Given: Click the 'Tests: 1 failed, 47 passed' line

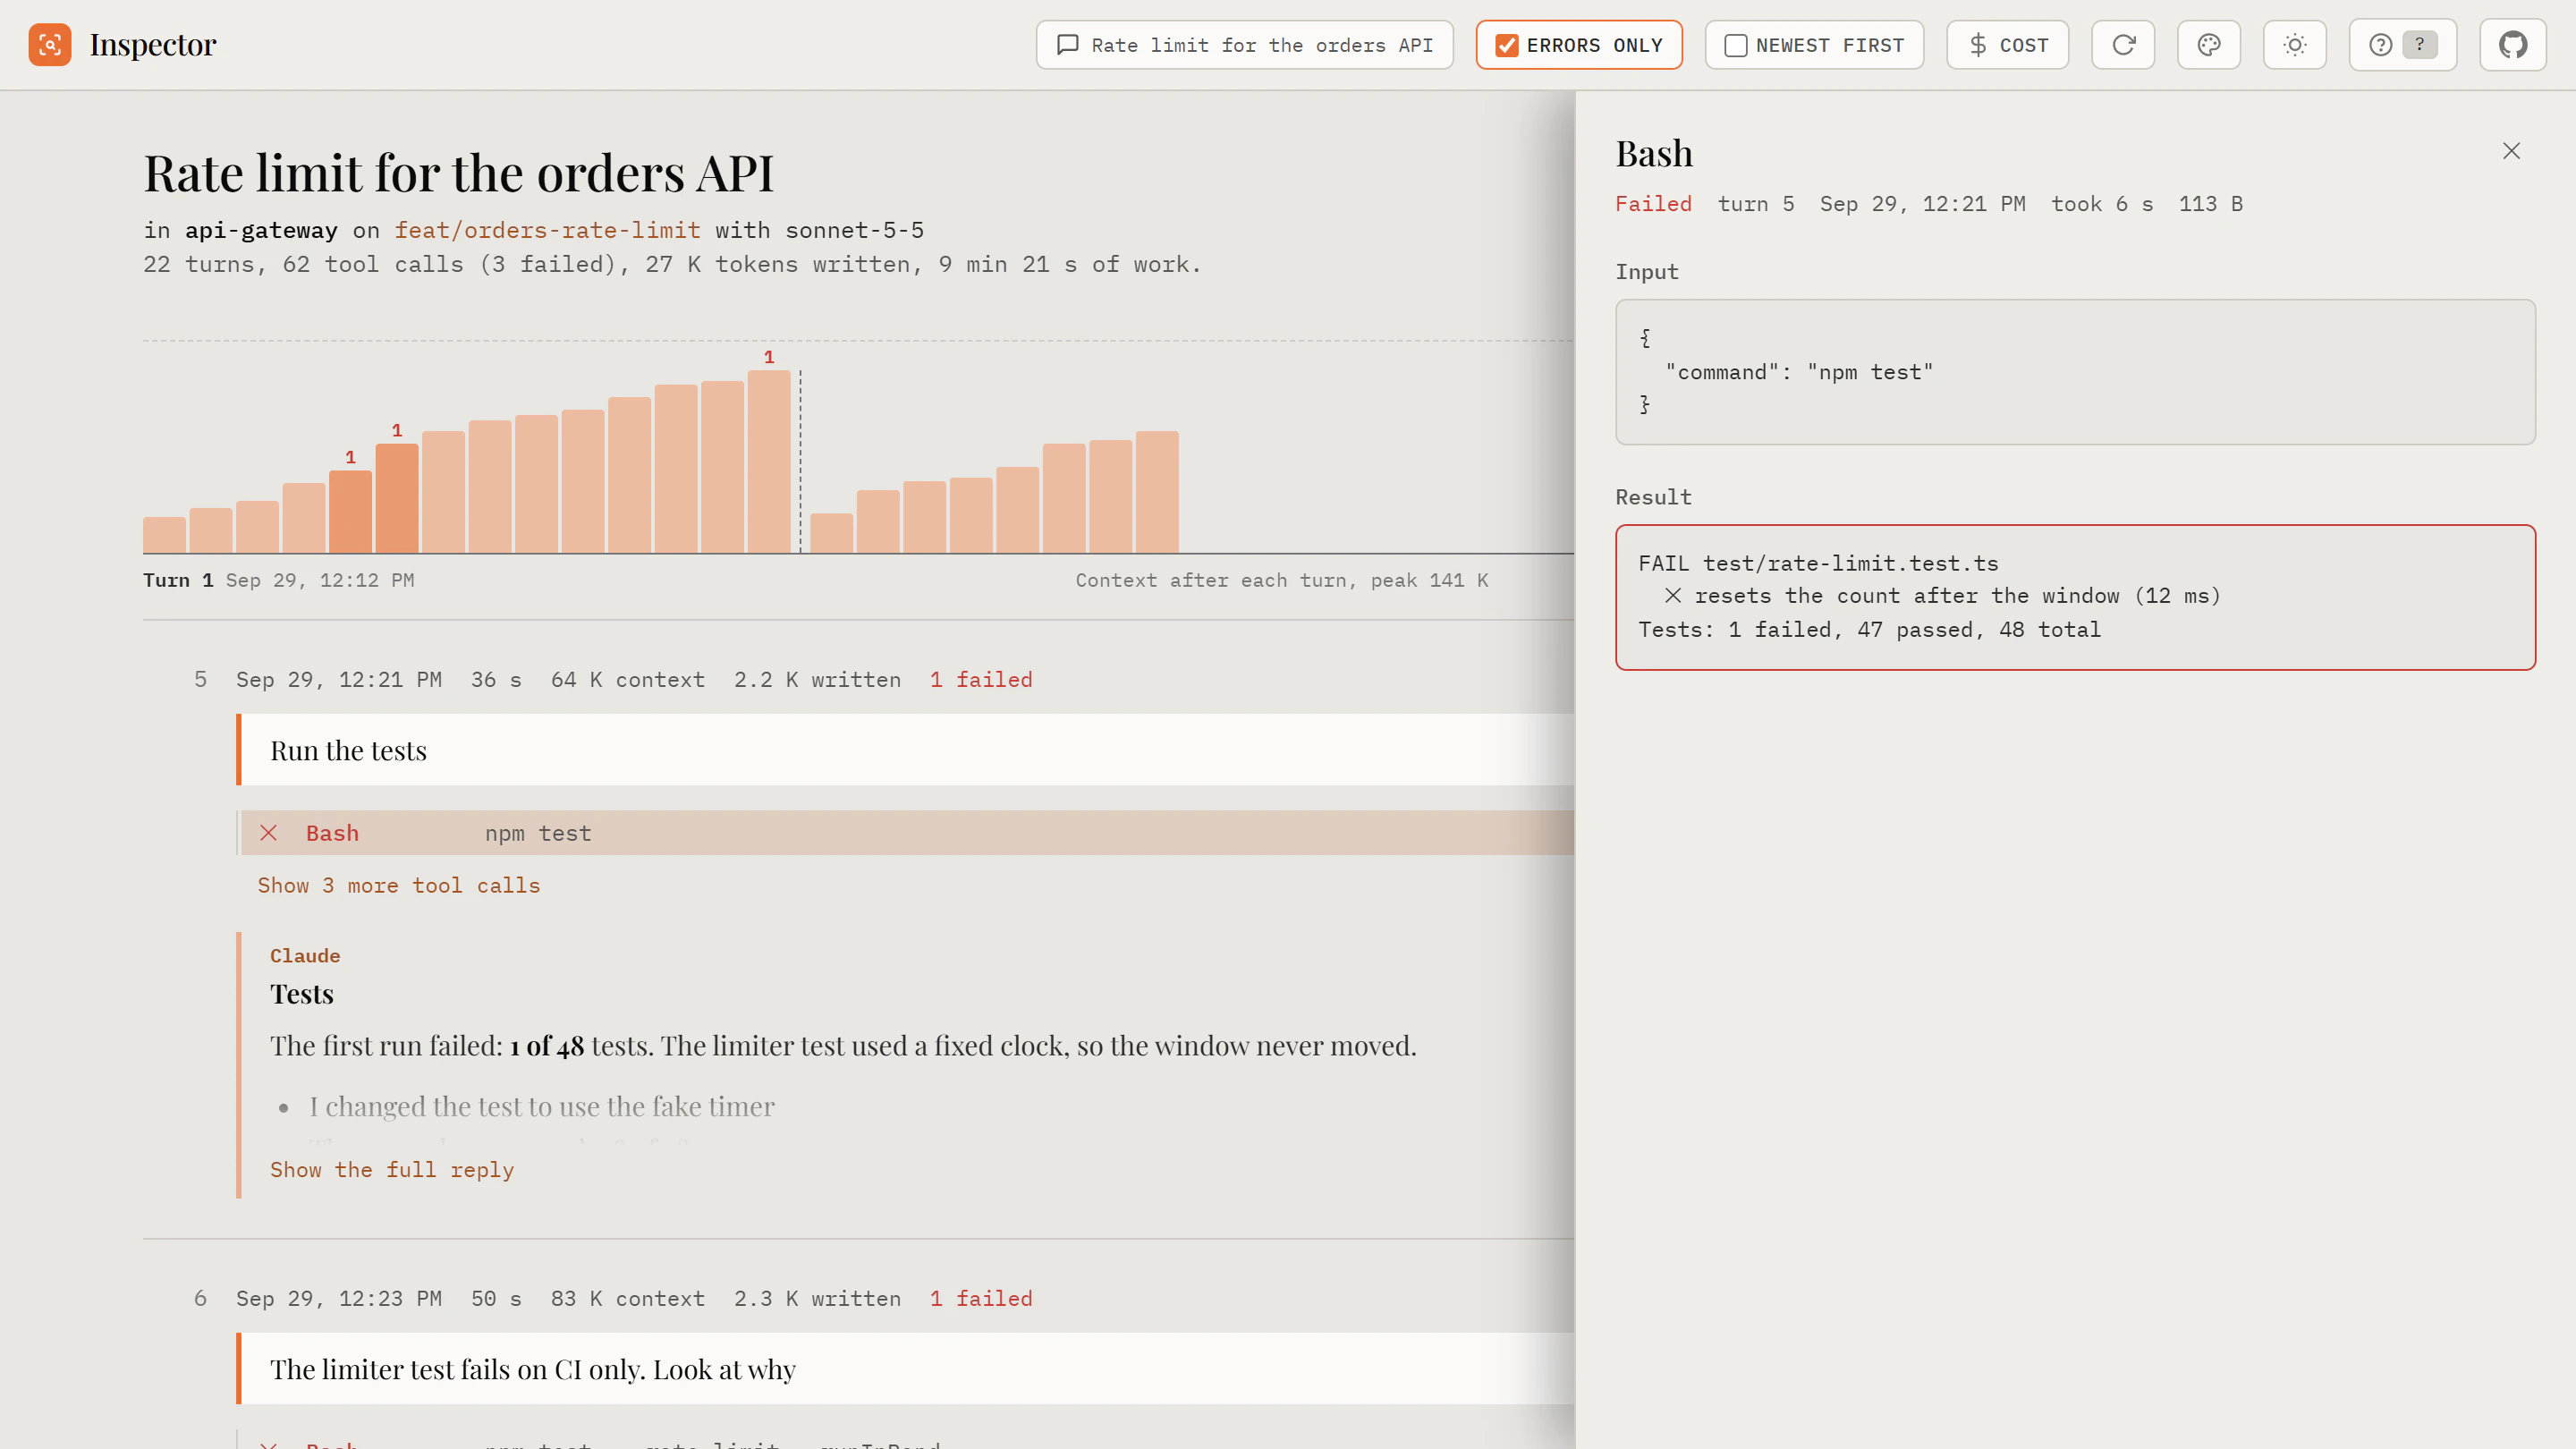Looking at the screenshot, I should [x=1869, y=629].
